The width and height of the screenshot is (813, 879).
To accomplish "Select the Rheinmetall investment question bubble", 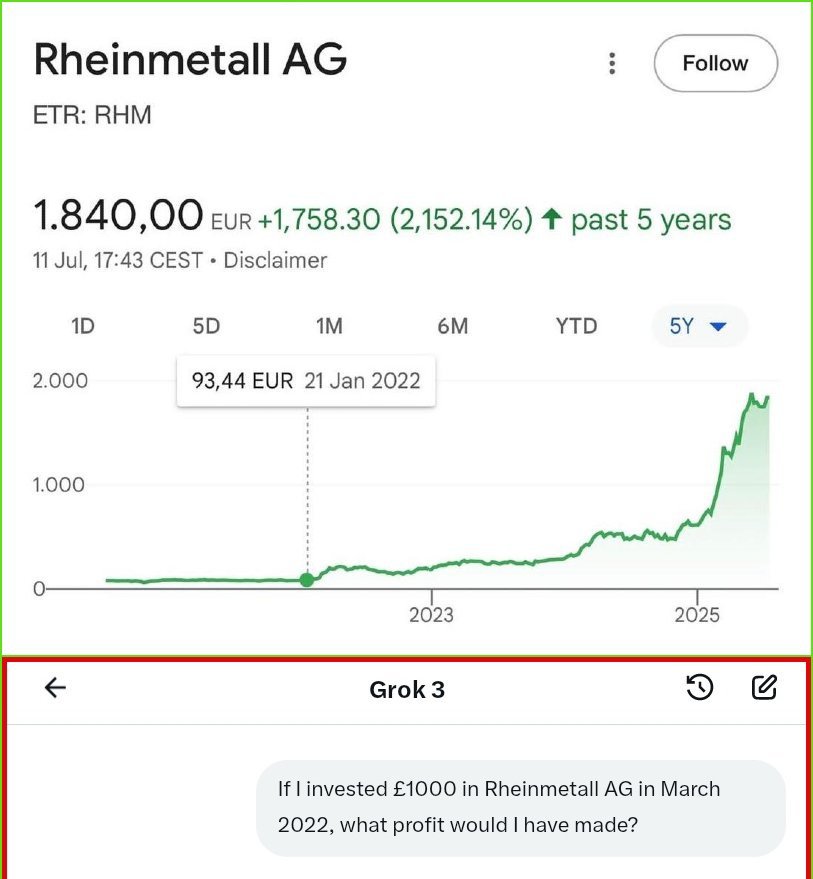I will [x=521, y=808].
